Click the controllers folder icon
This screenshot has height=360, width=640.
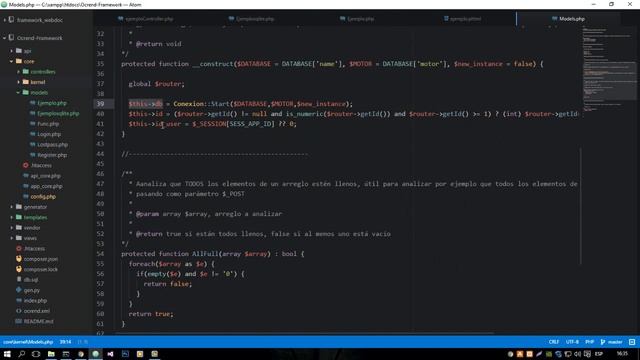pyautogui.click(x=26, y=72)
